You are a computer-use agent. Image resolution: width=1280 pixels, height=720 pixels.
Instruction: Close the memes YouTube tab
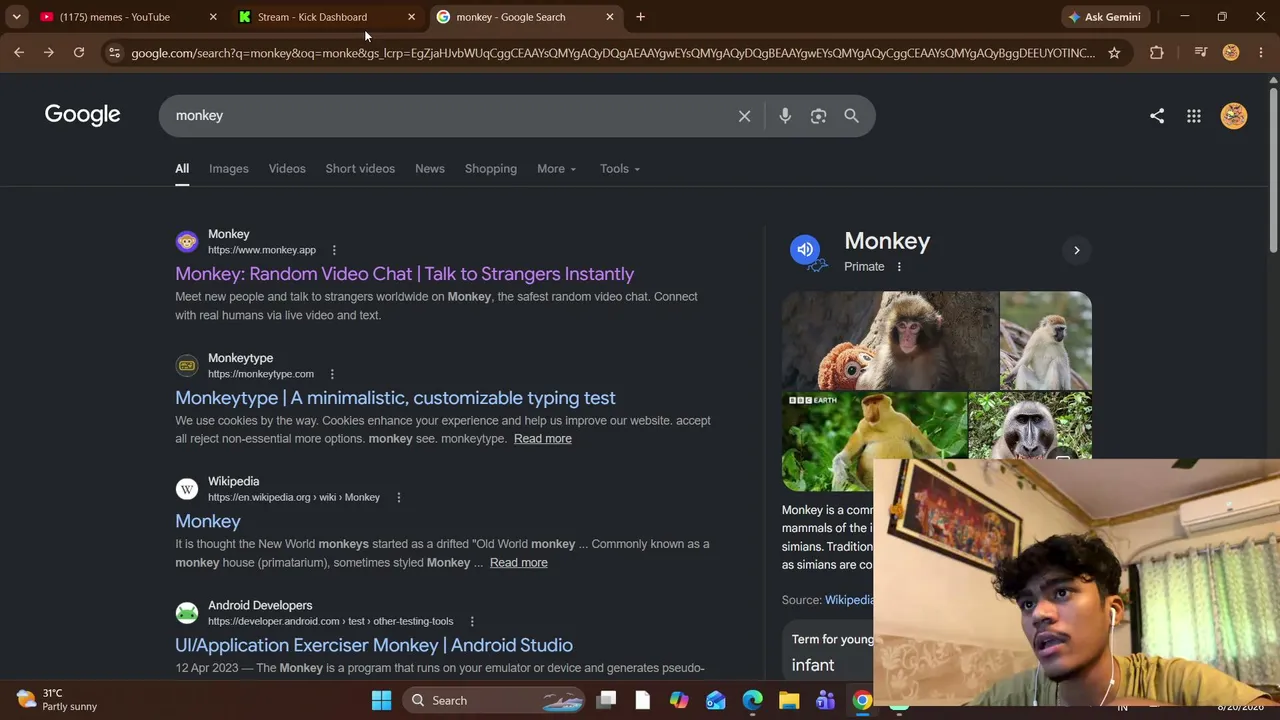tap(213, 17)
